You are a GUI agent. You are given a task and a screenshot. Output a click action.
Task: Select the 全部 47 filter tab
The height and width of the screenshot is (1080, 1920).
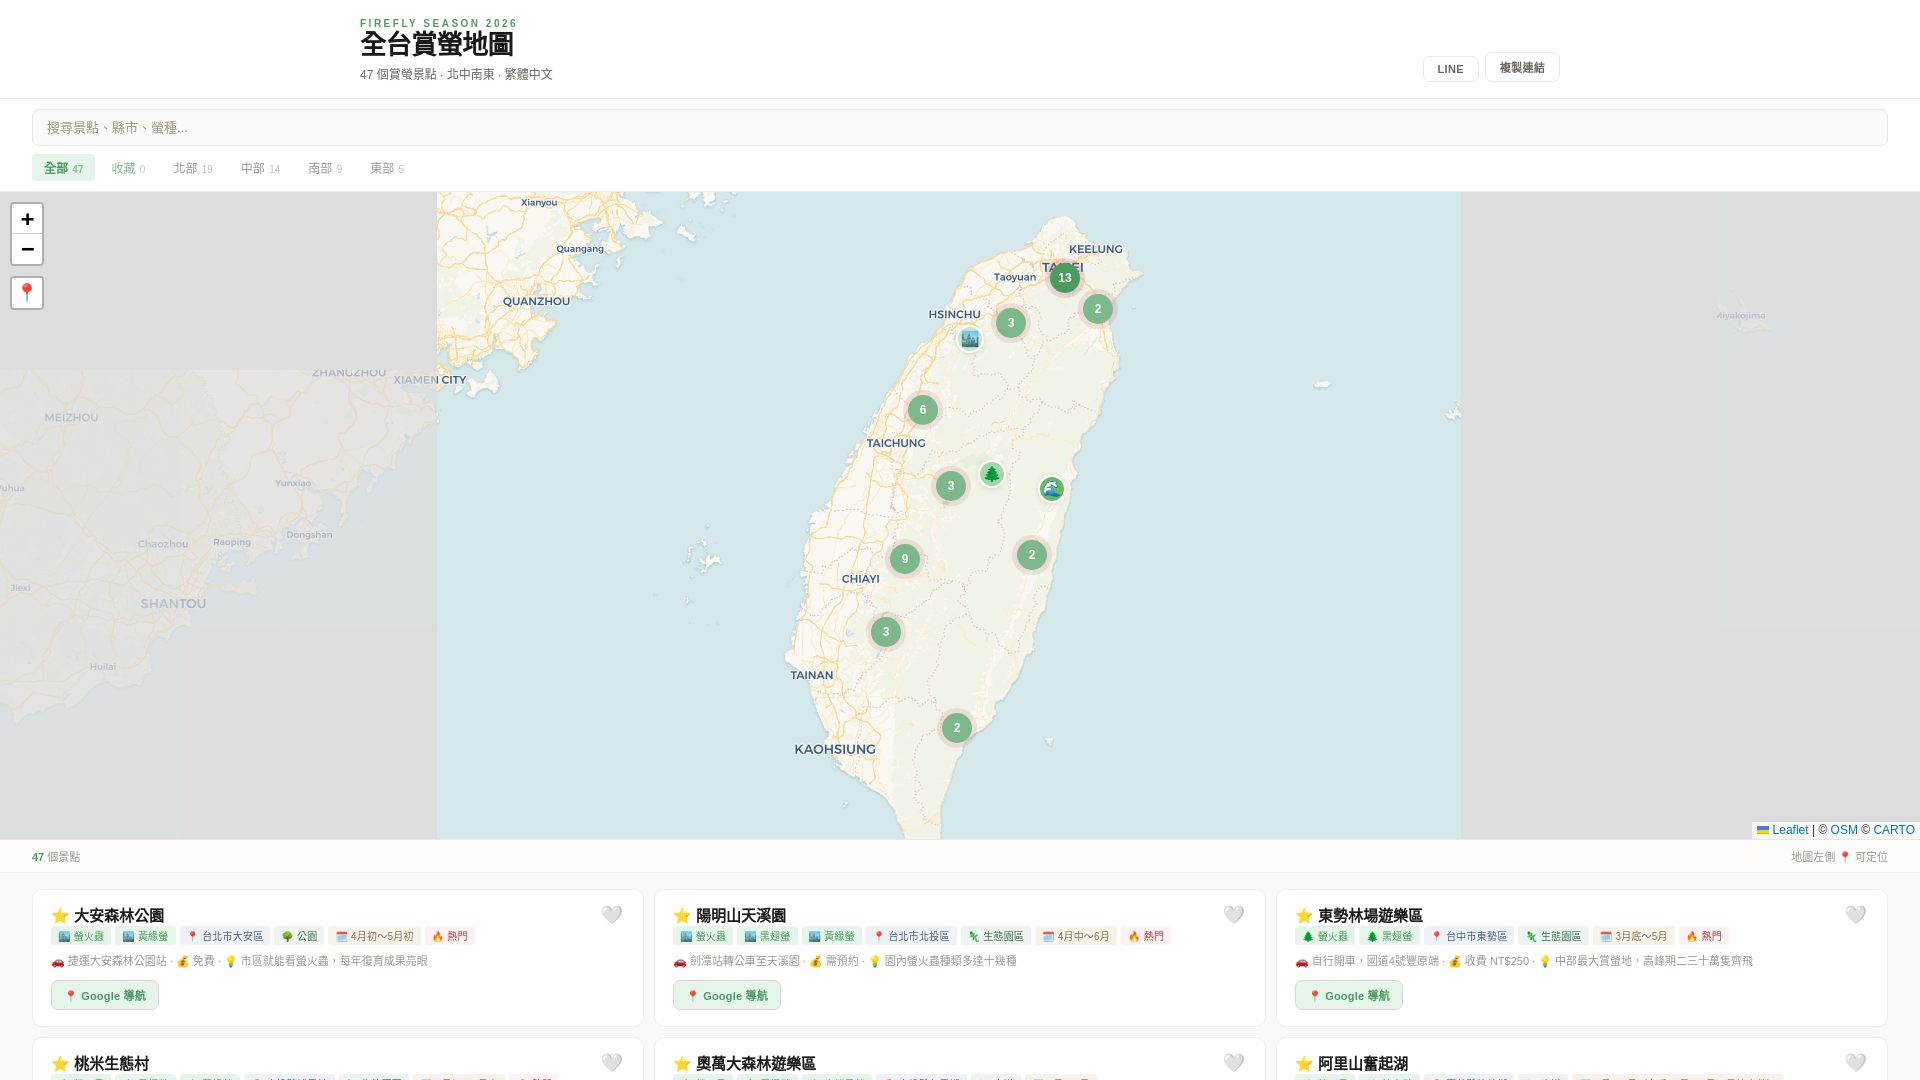63,168
